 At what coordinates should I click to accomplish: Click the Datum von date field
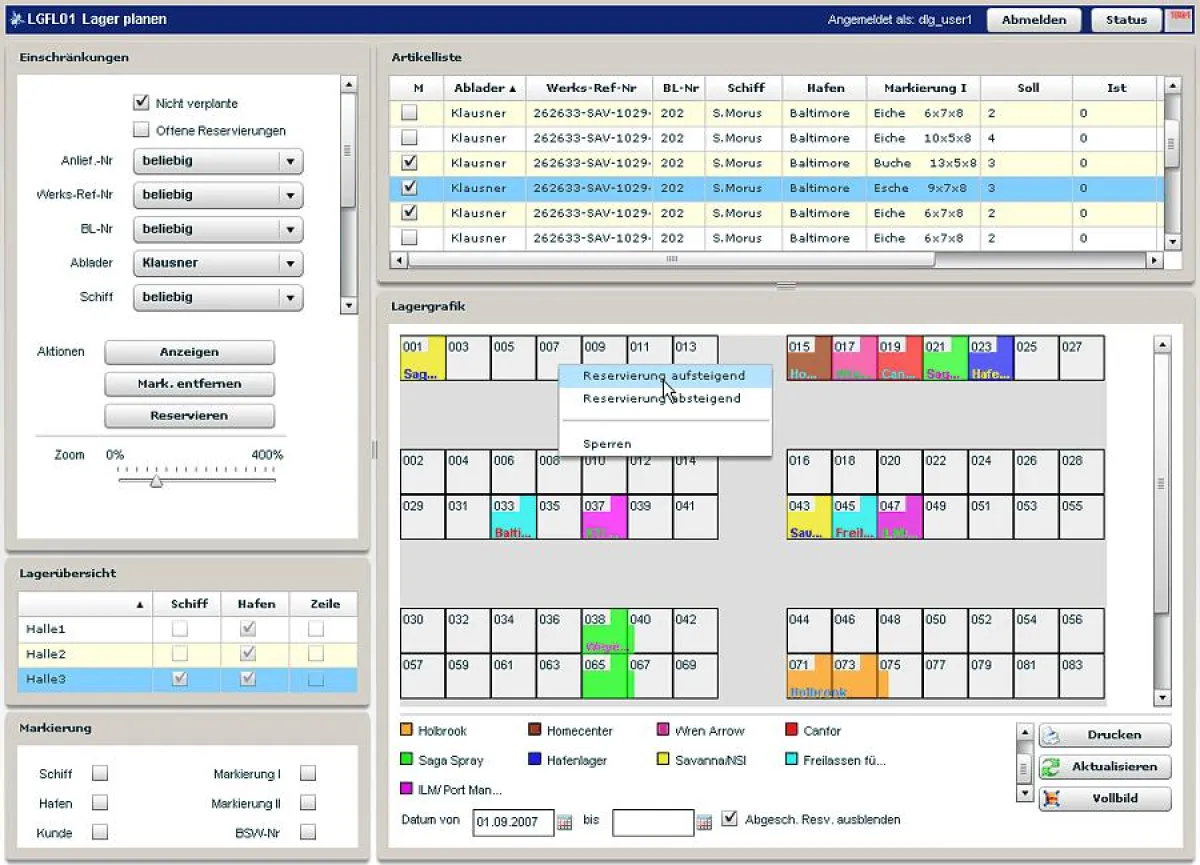(512, 822)
